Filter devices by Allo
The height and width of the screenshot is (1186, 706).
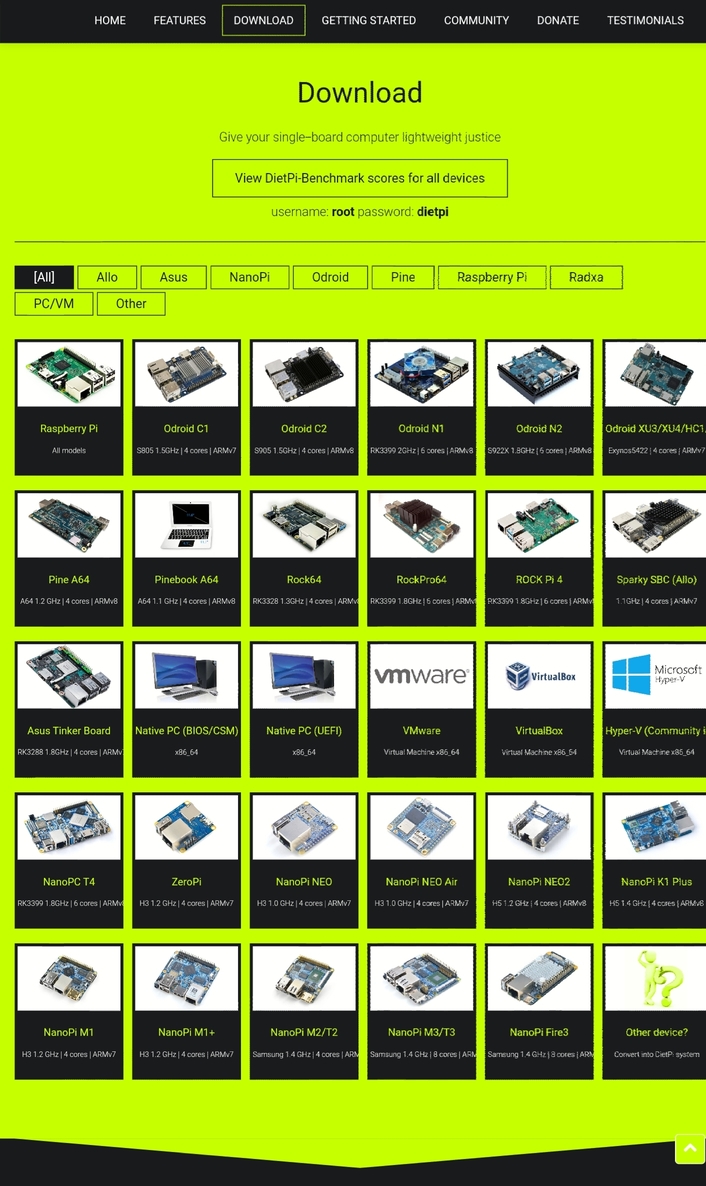click(107, 277)
